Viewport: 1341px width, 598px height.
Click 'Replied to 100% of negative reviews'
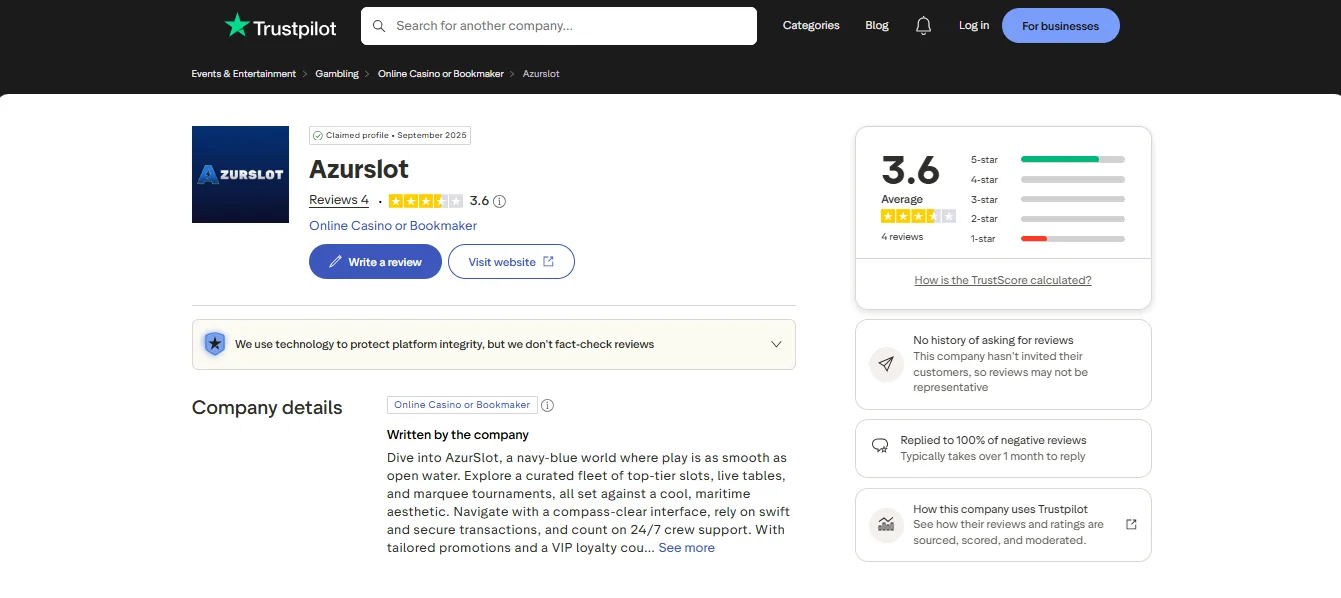pyautogui.click(x=993, y=440)
